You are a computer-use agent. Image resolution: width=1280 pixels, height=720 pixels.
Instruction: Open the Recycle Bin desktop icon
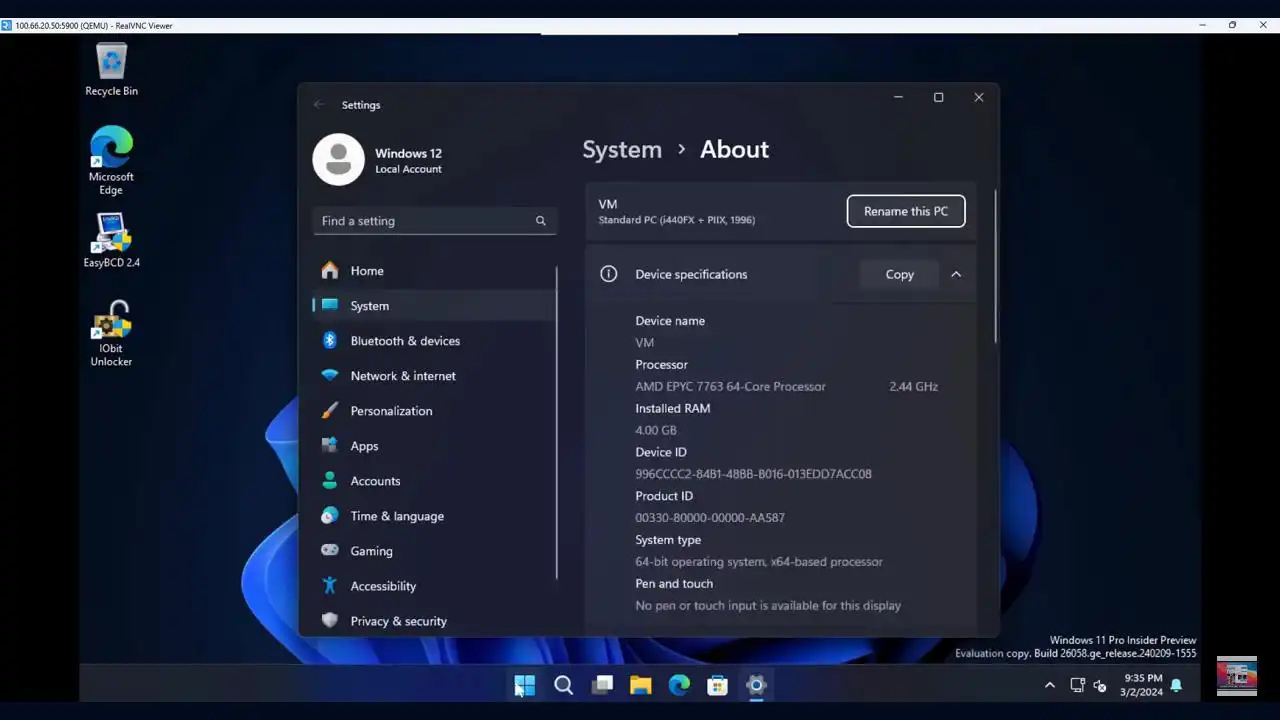click(111, 70)
